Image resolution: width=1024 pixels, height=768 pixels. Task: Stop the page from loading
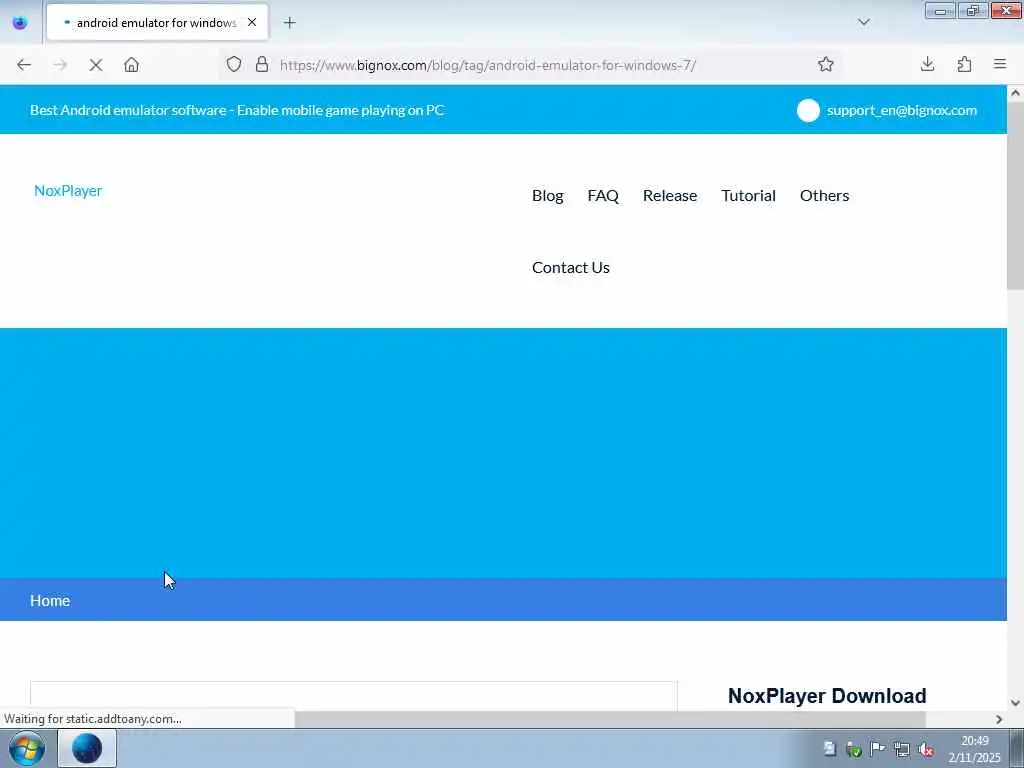96,65
